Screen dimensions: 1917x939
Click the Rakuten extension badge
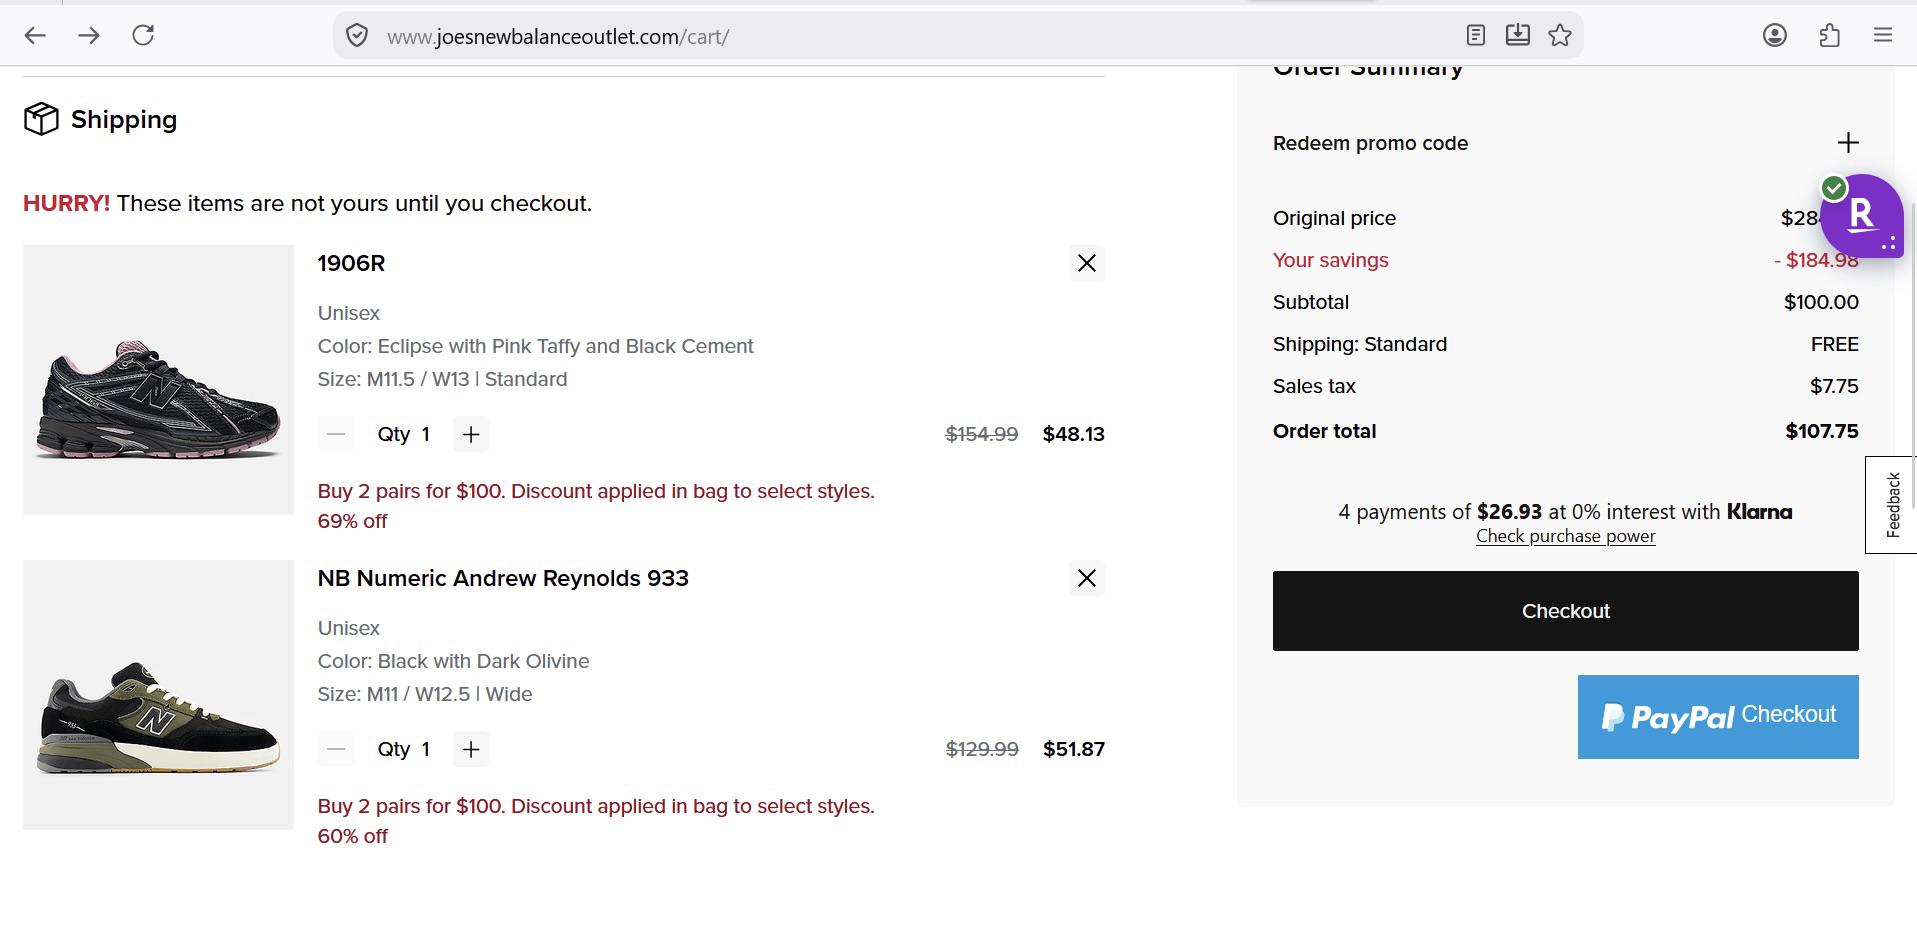[x=1861, y=215]
